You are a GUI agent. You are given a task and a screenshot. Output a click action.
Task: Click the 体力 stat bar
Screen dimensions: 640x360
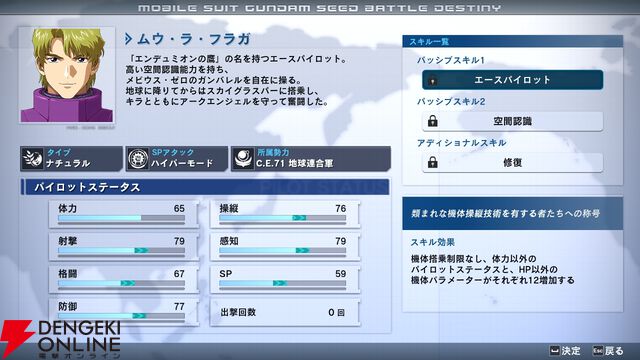(122, 218)
